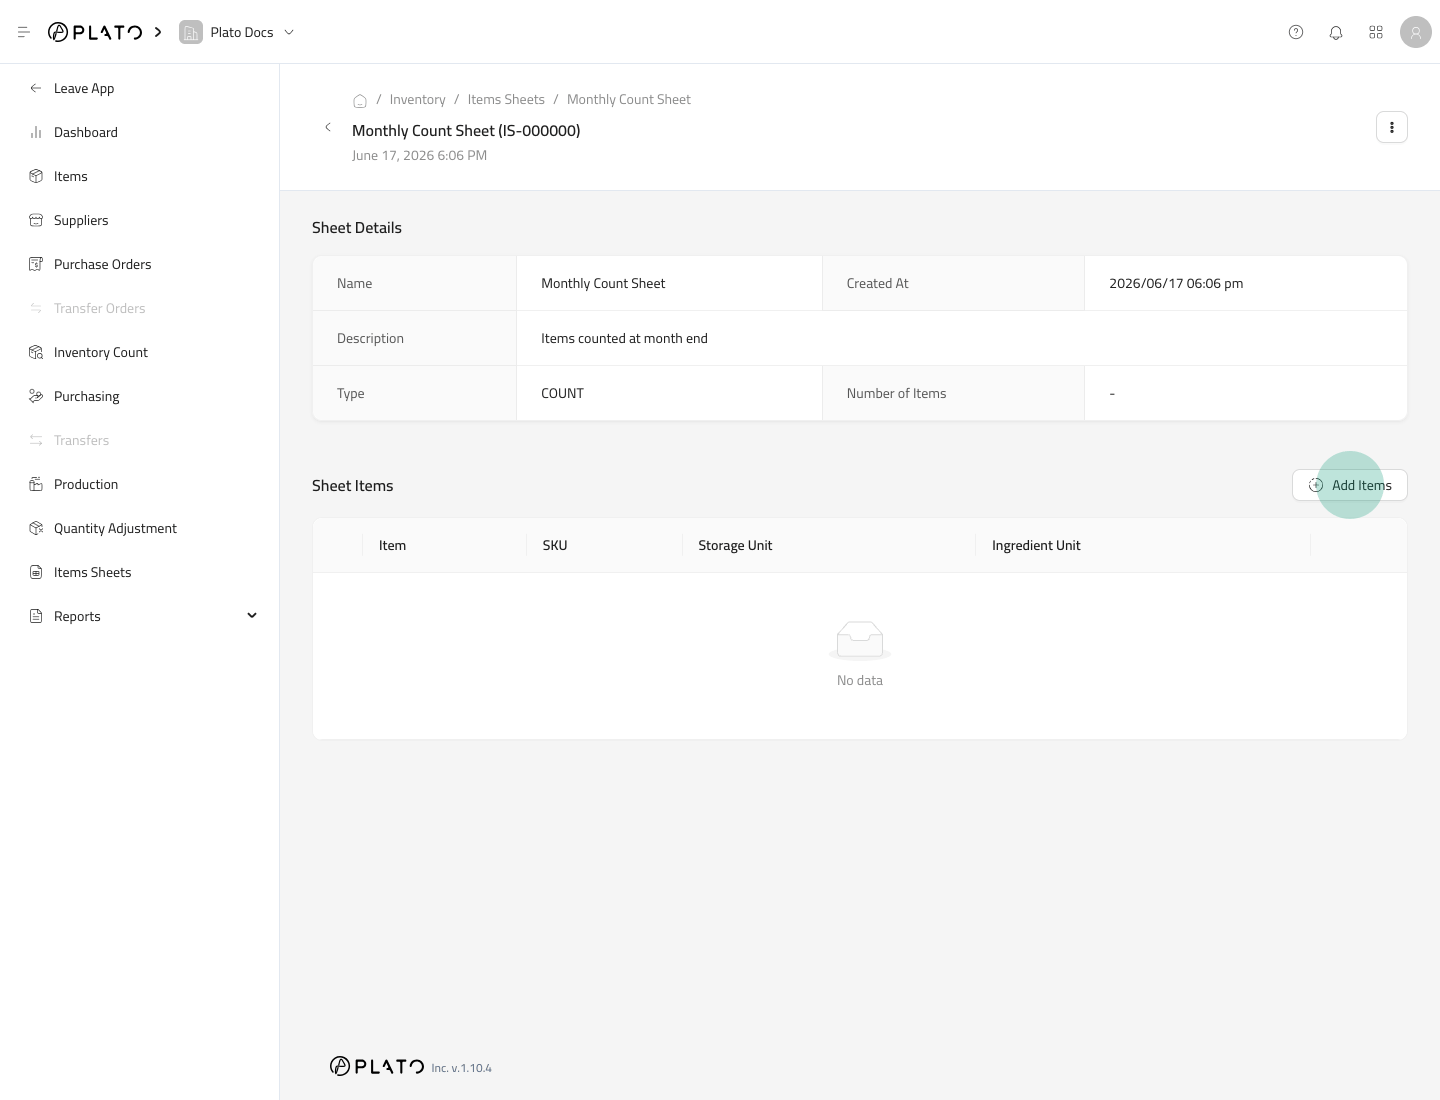Screen dimensions: 1440x1100
Task: Click the Leave App arrow icon
Action: tap(36, 88)
